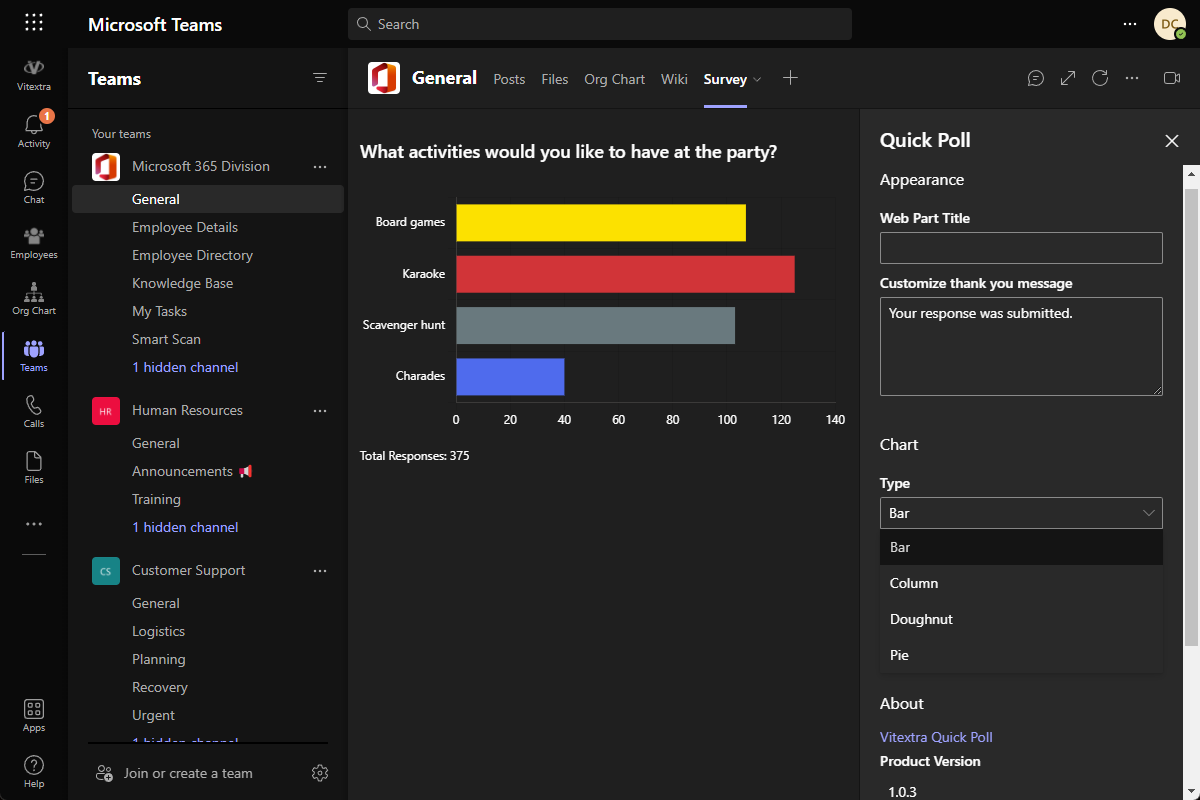1200x800 pixels.
Task: Click the filter teams icon
Action: tap(320, 78)
